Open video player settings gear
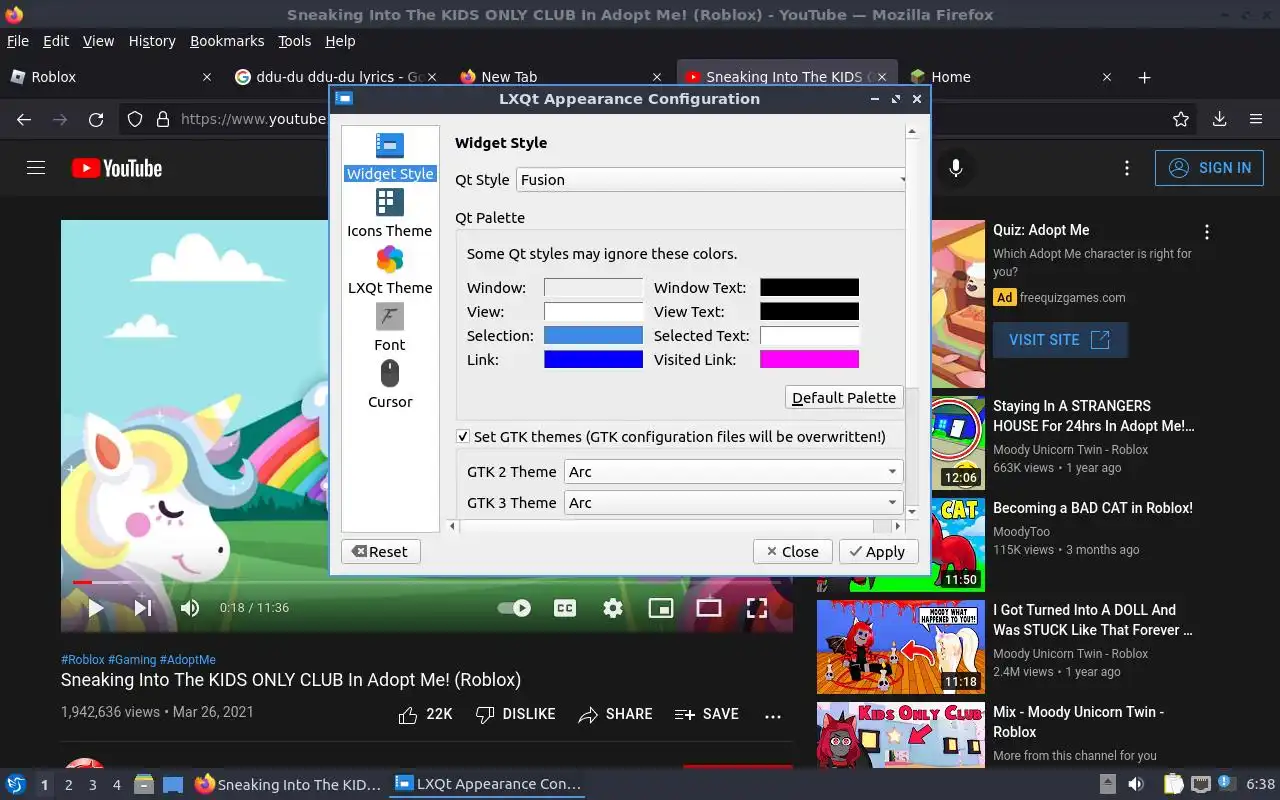 pos(613,608)
